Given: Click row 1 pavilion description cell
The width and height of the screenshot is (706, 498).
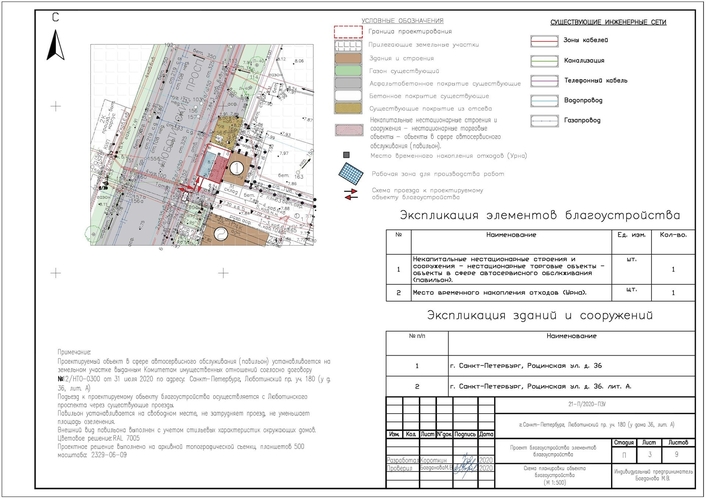Looking at the screenshot, I should click(511, 269).
